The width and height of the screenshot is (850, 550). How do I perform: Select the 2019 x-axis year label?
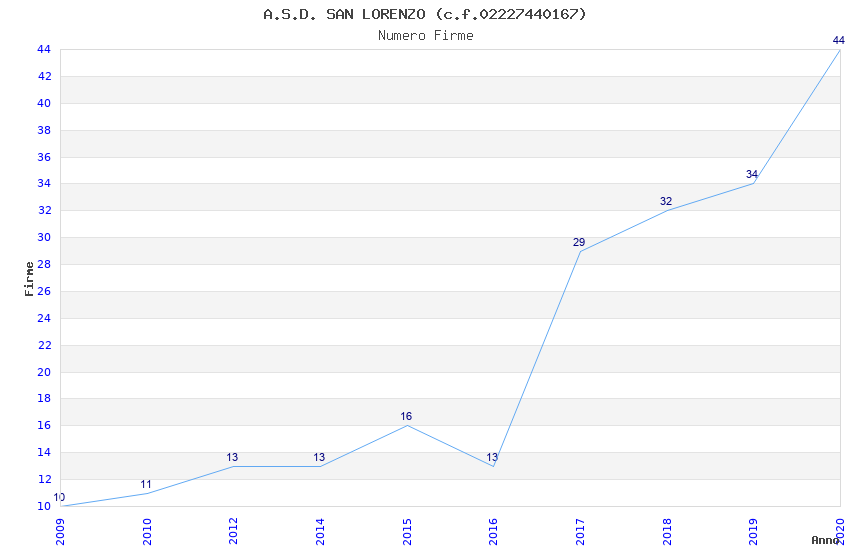pyautogui.click(x=753, y=532)
